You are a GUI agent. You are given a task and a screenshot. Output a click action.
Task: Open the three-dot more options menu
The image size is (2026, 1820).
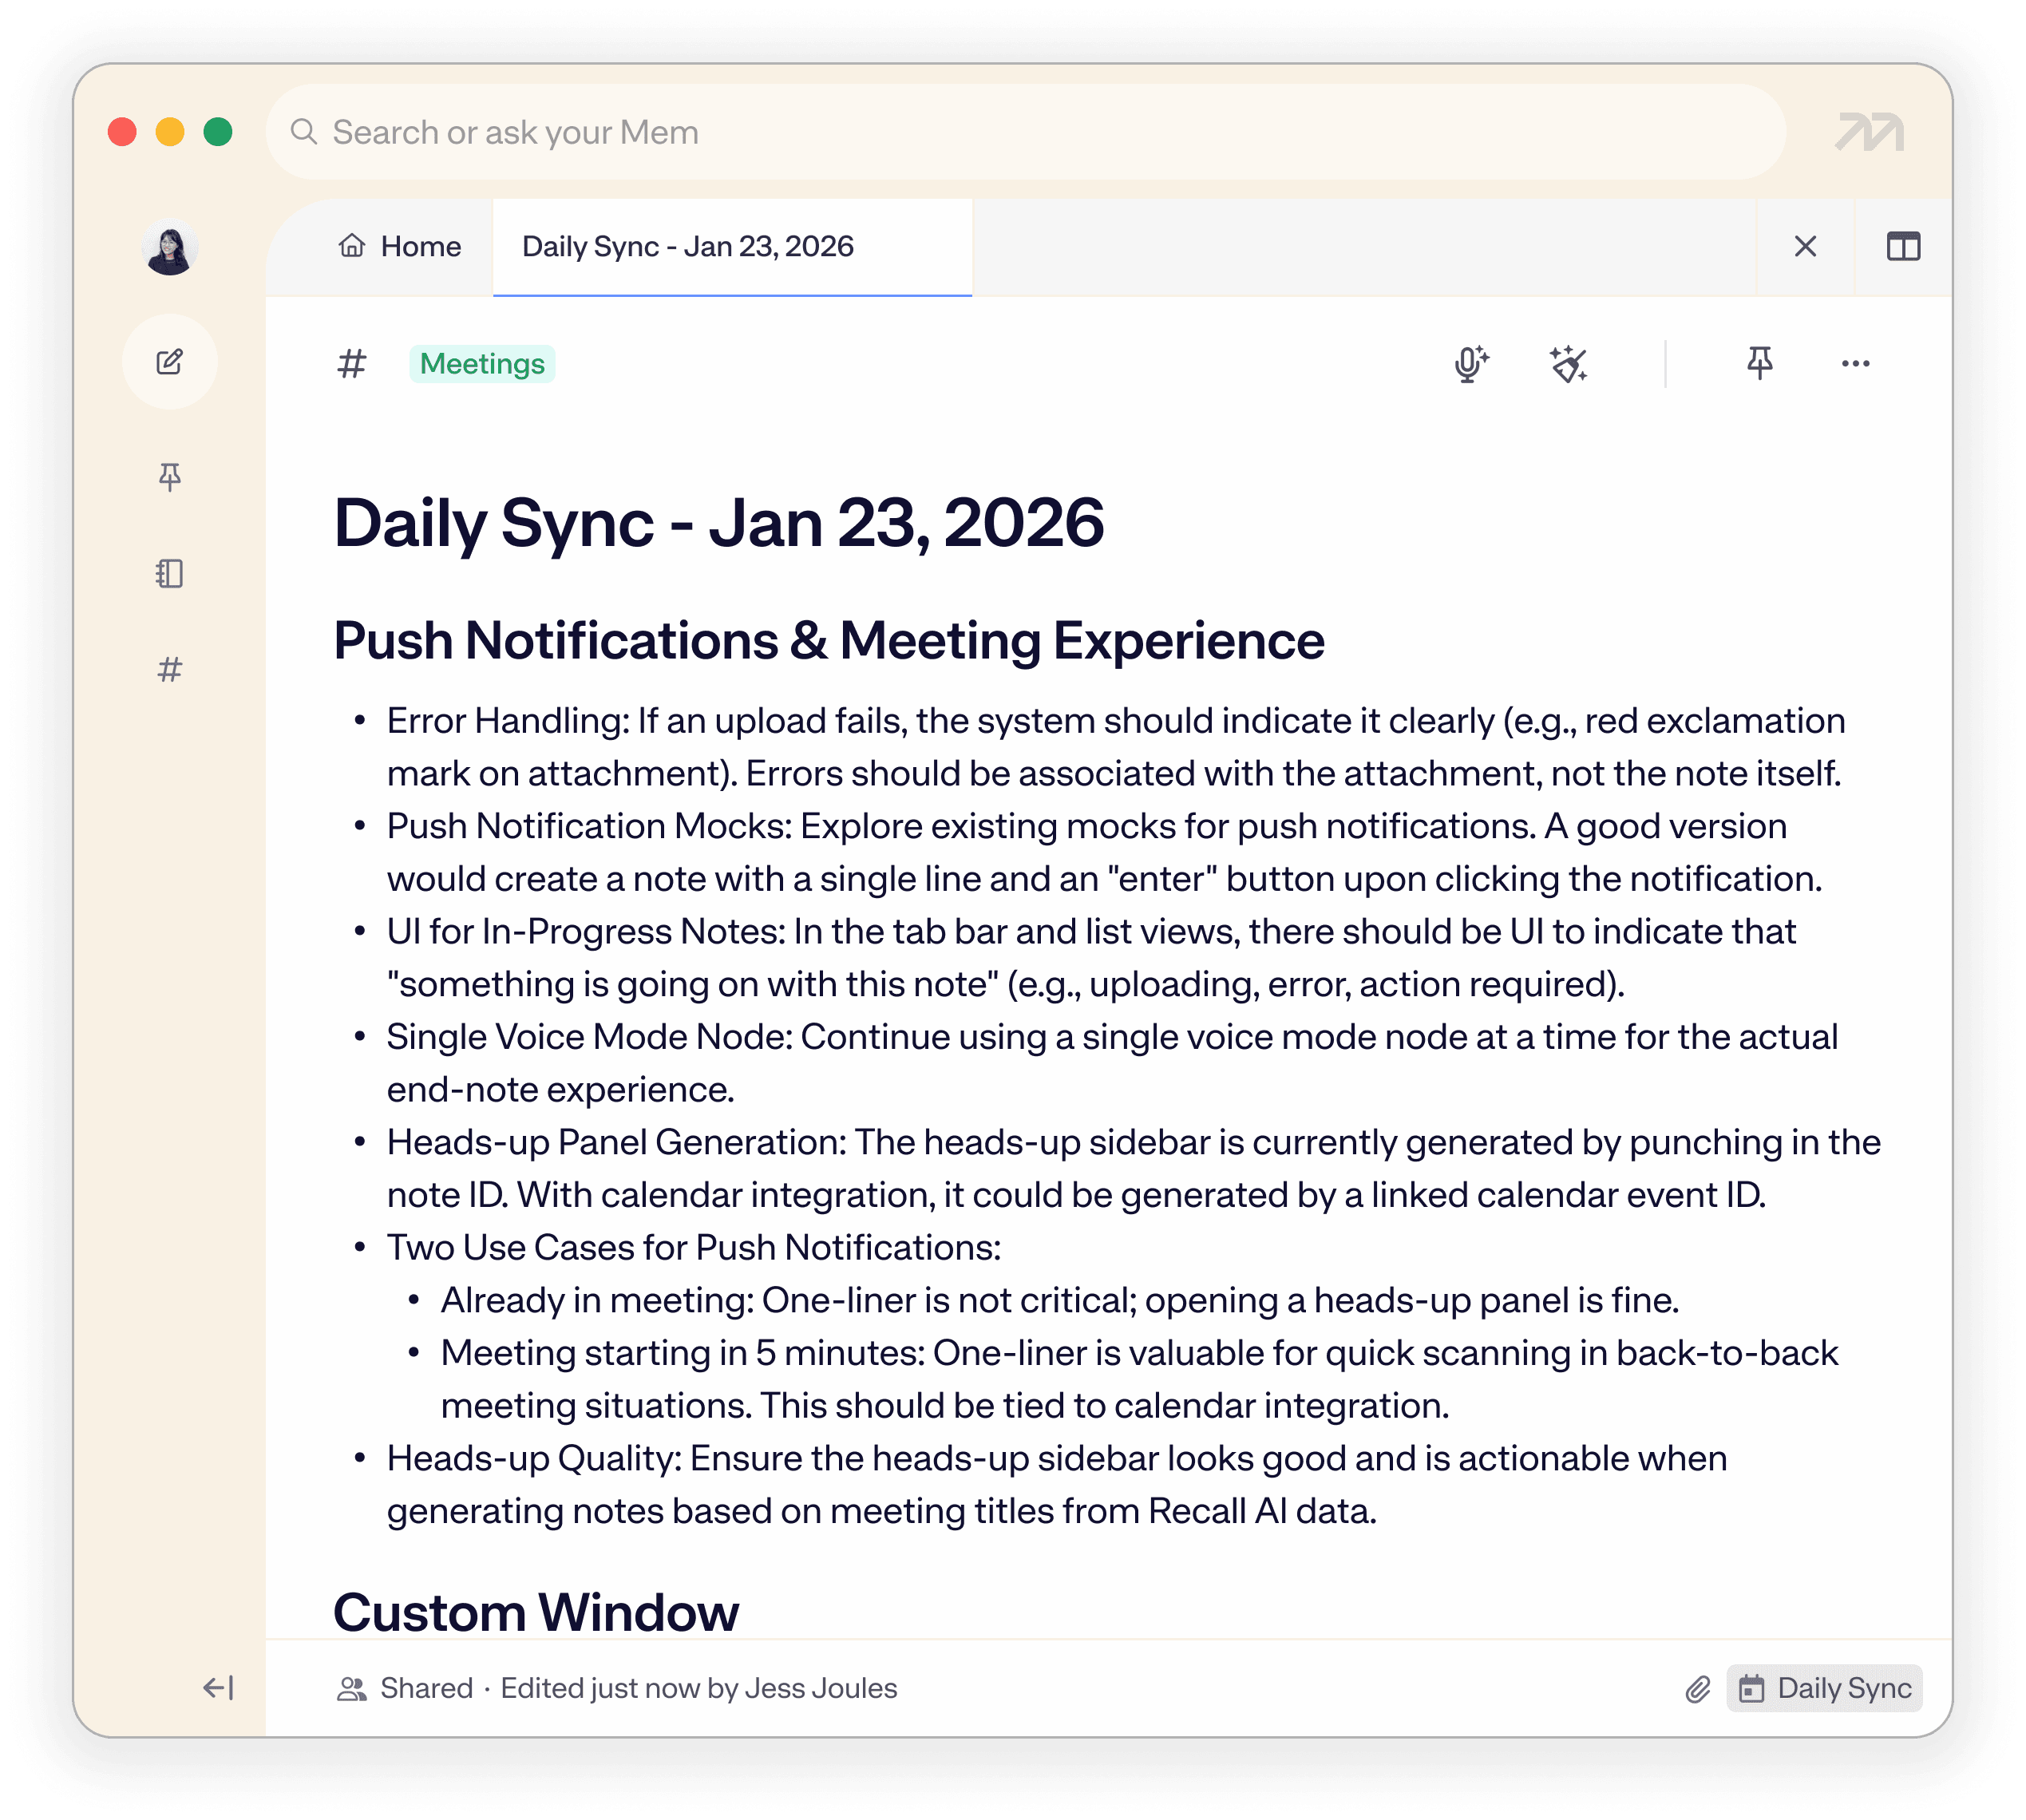coord(1855,364)
